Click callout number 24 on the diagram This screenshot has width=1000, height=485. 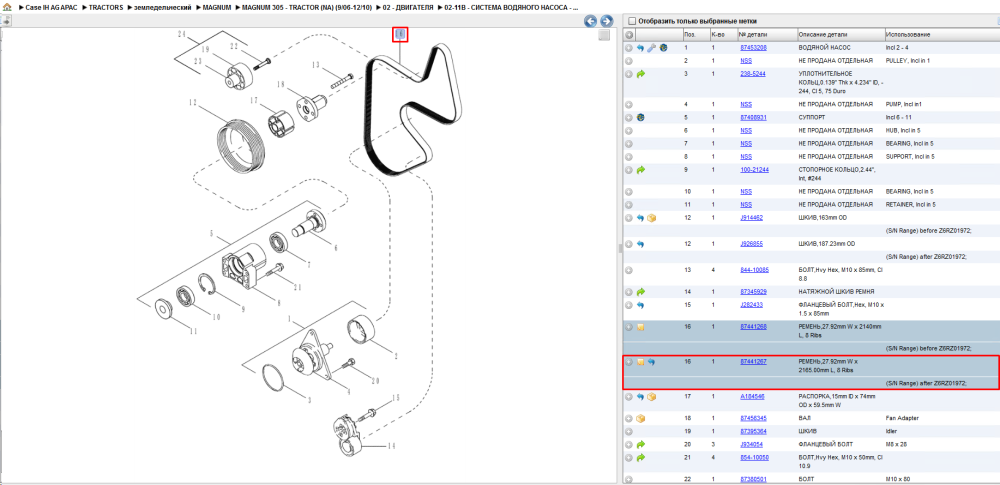pos(183,34)
